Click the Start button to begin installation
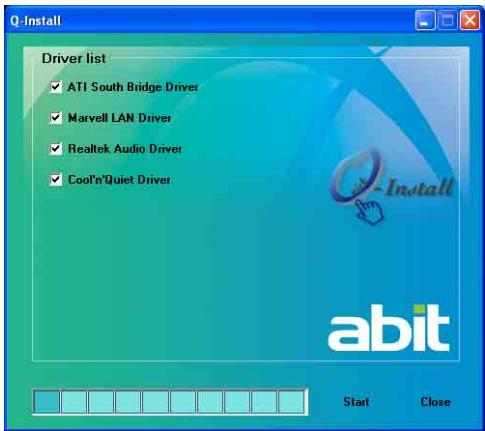The height and width of the screenshot is (431, 485). 356,402
